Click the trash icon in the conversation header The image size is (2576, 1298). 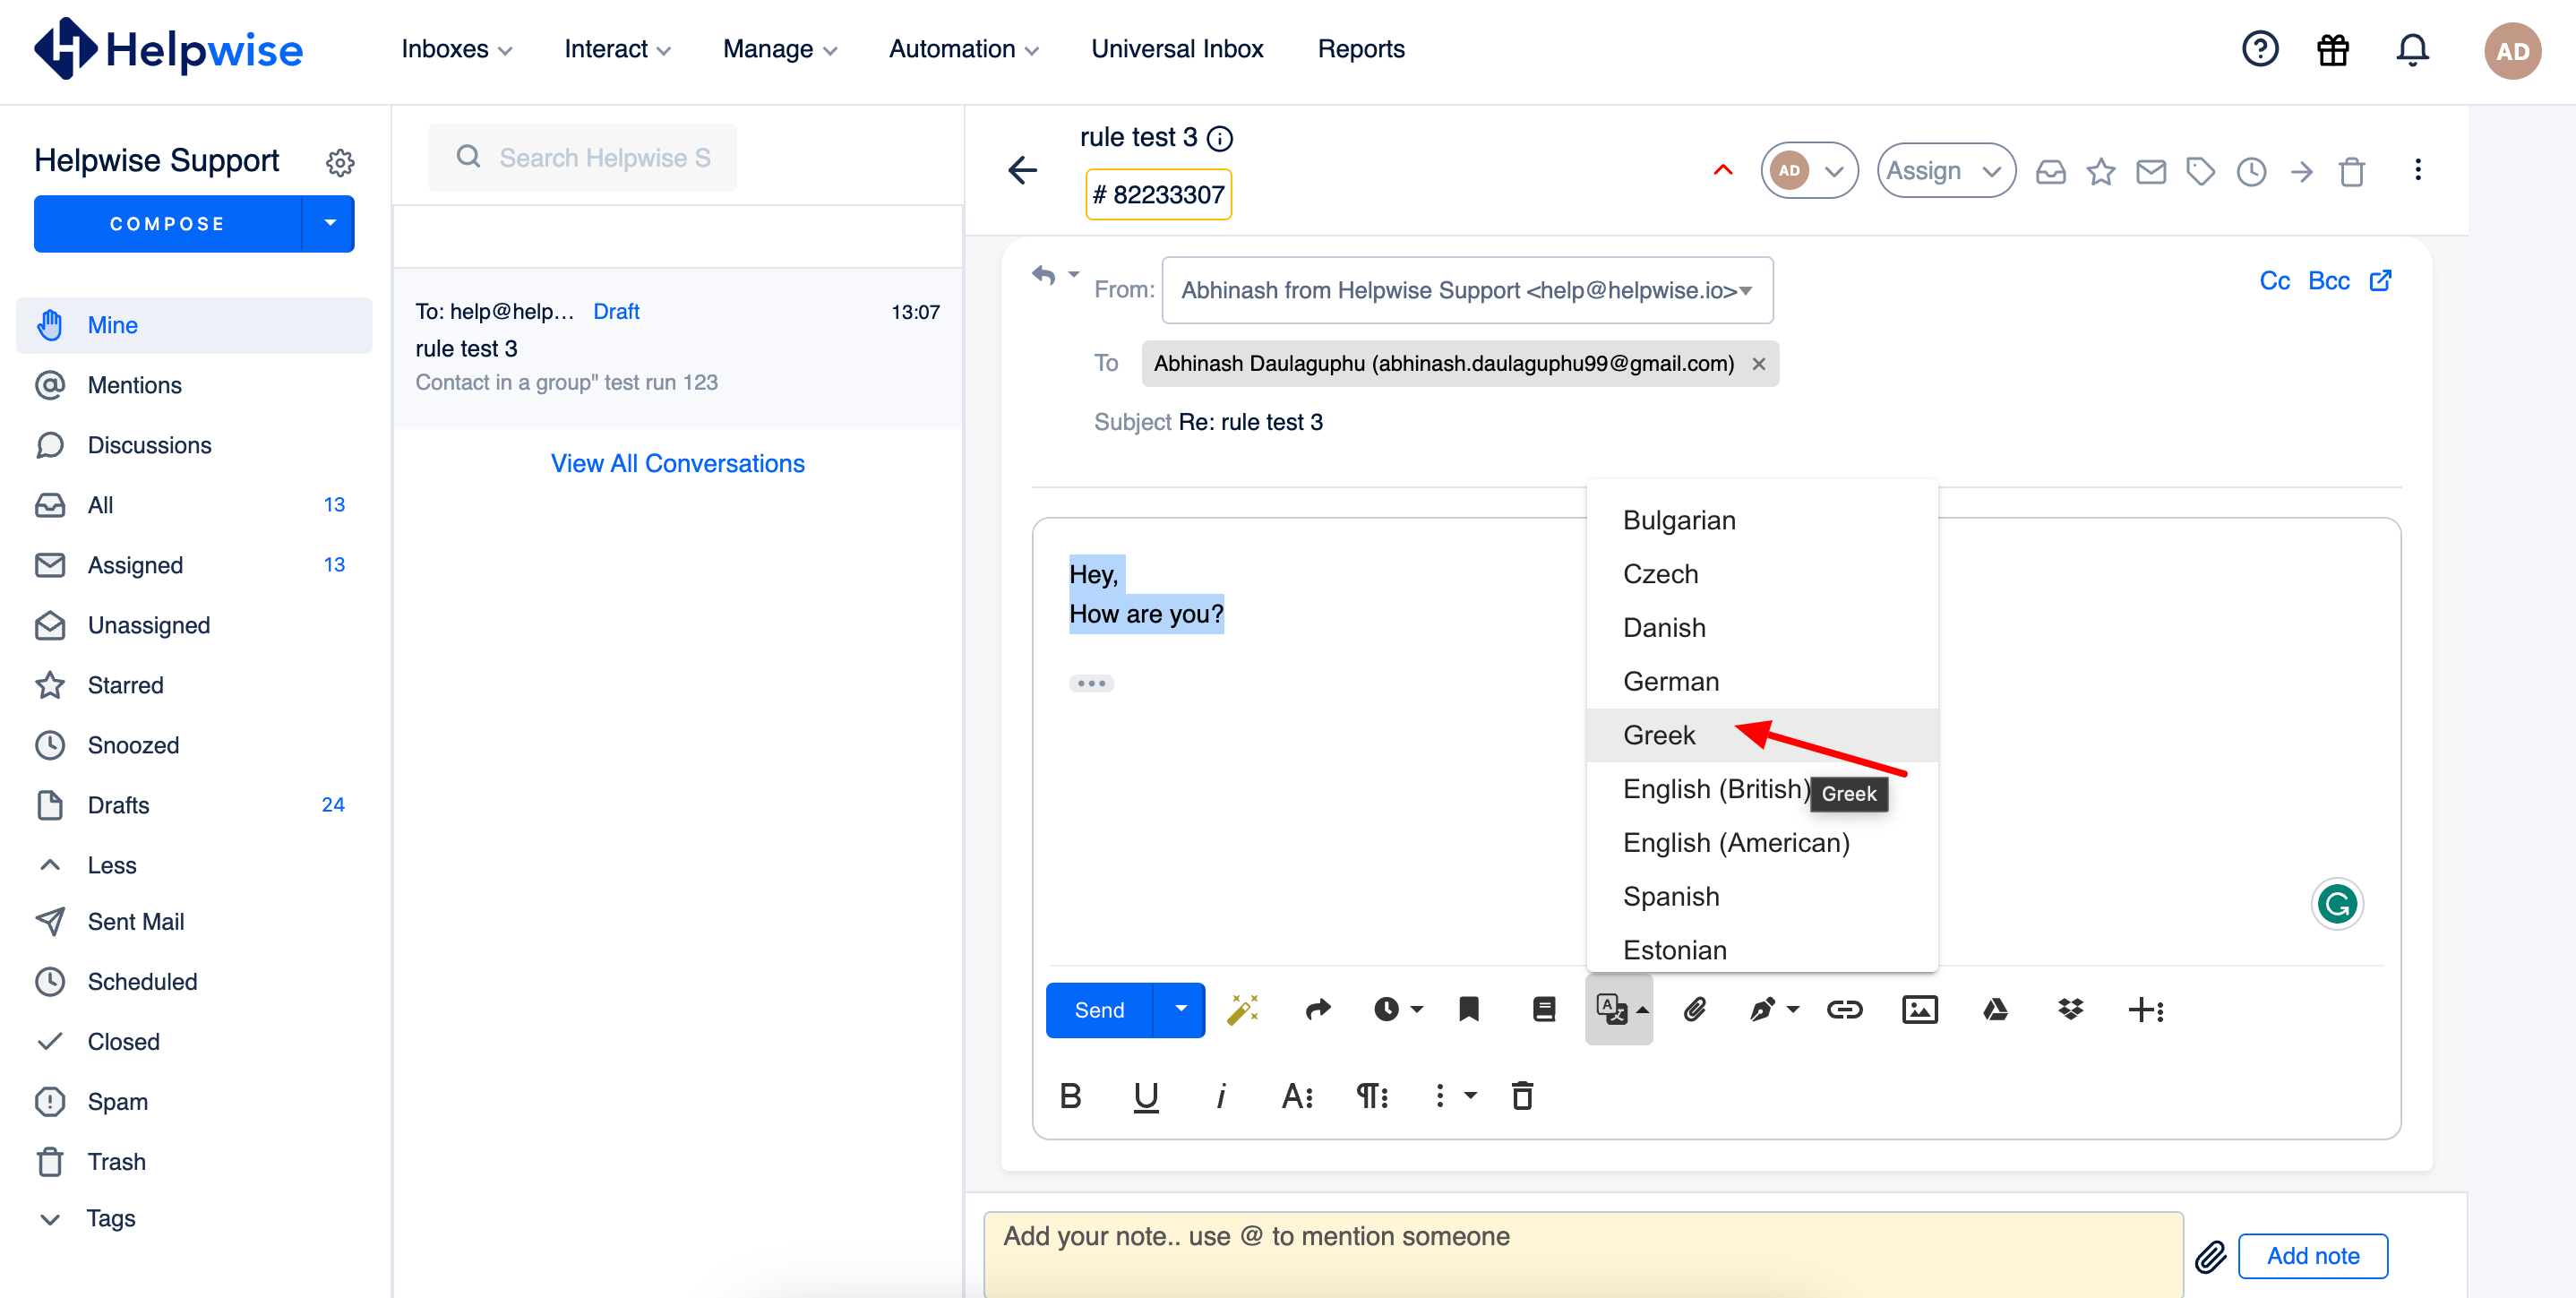pos(2351,171)
